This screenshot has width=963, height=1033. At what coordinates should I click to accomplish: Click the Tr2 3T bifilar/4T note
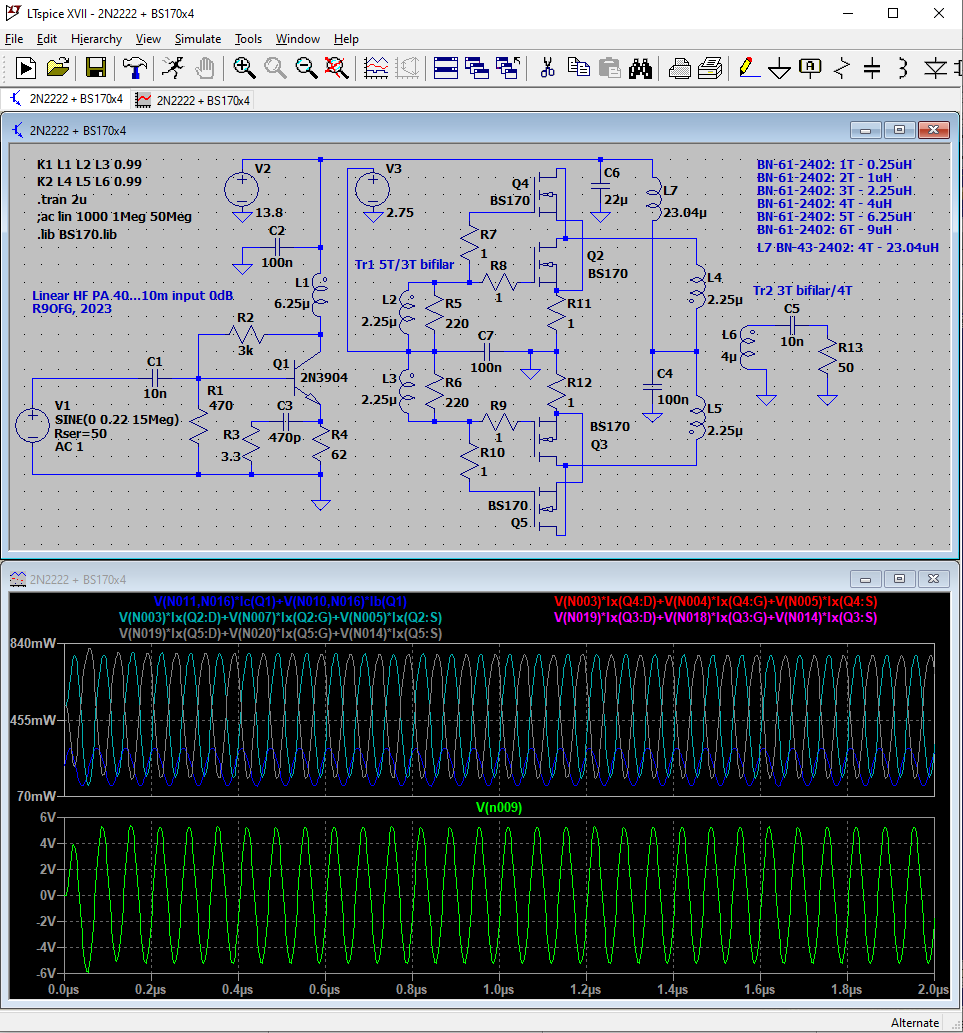coord(802,290)
